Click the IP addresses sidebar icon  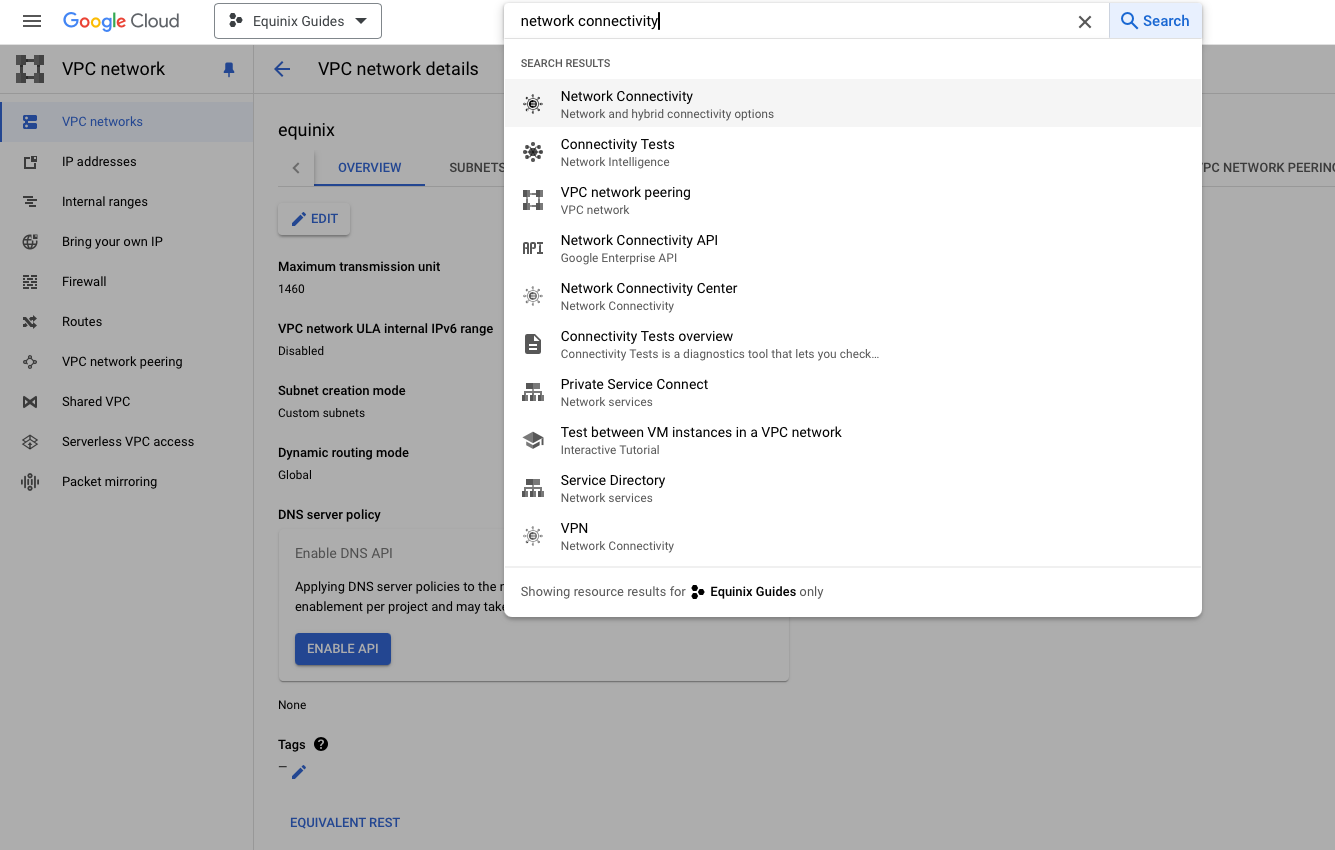point(30,161)
